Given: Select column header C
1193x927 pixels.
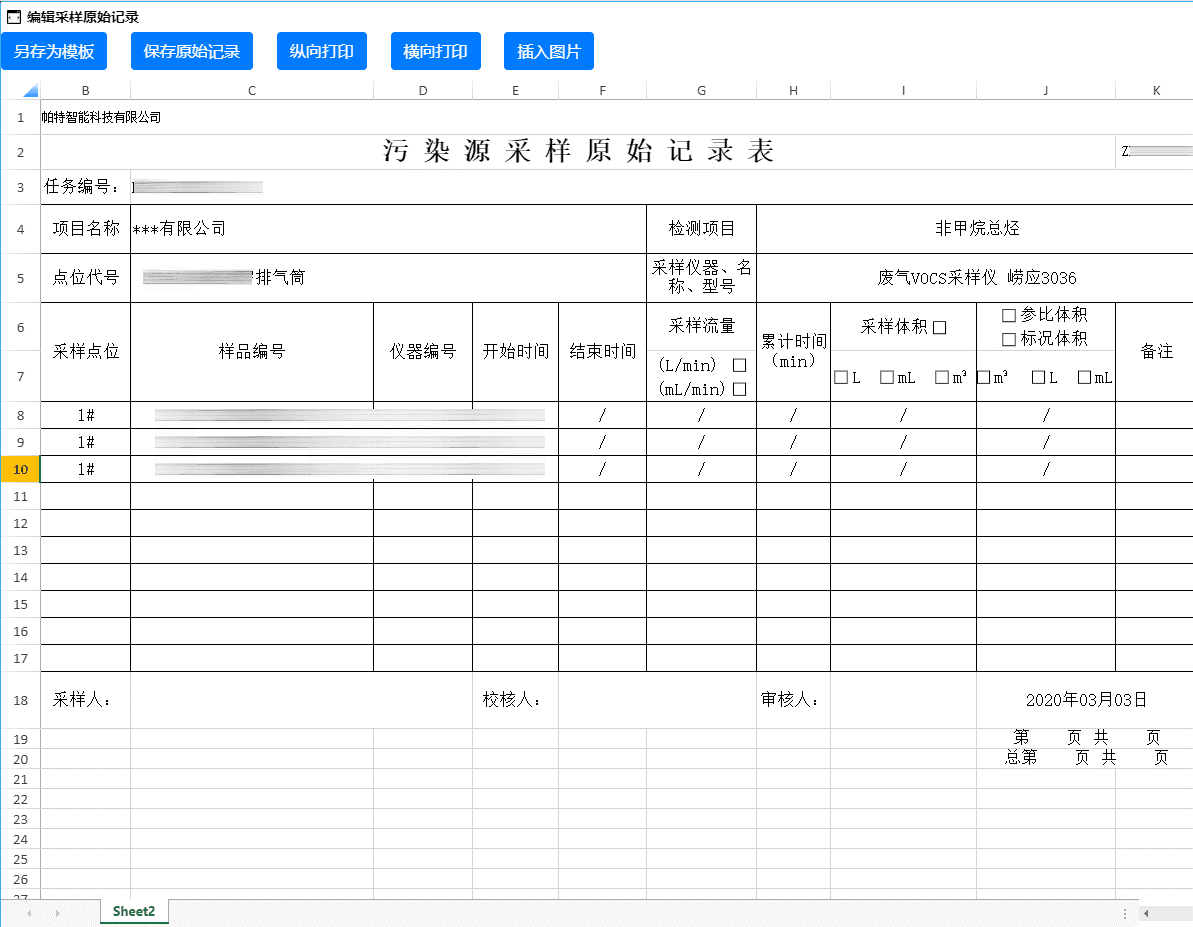Looking at the screenshot, I should [x=252, y=91].
